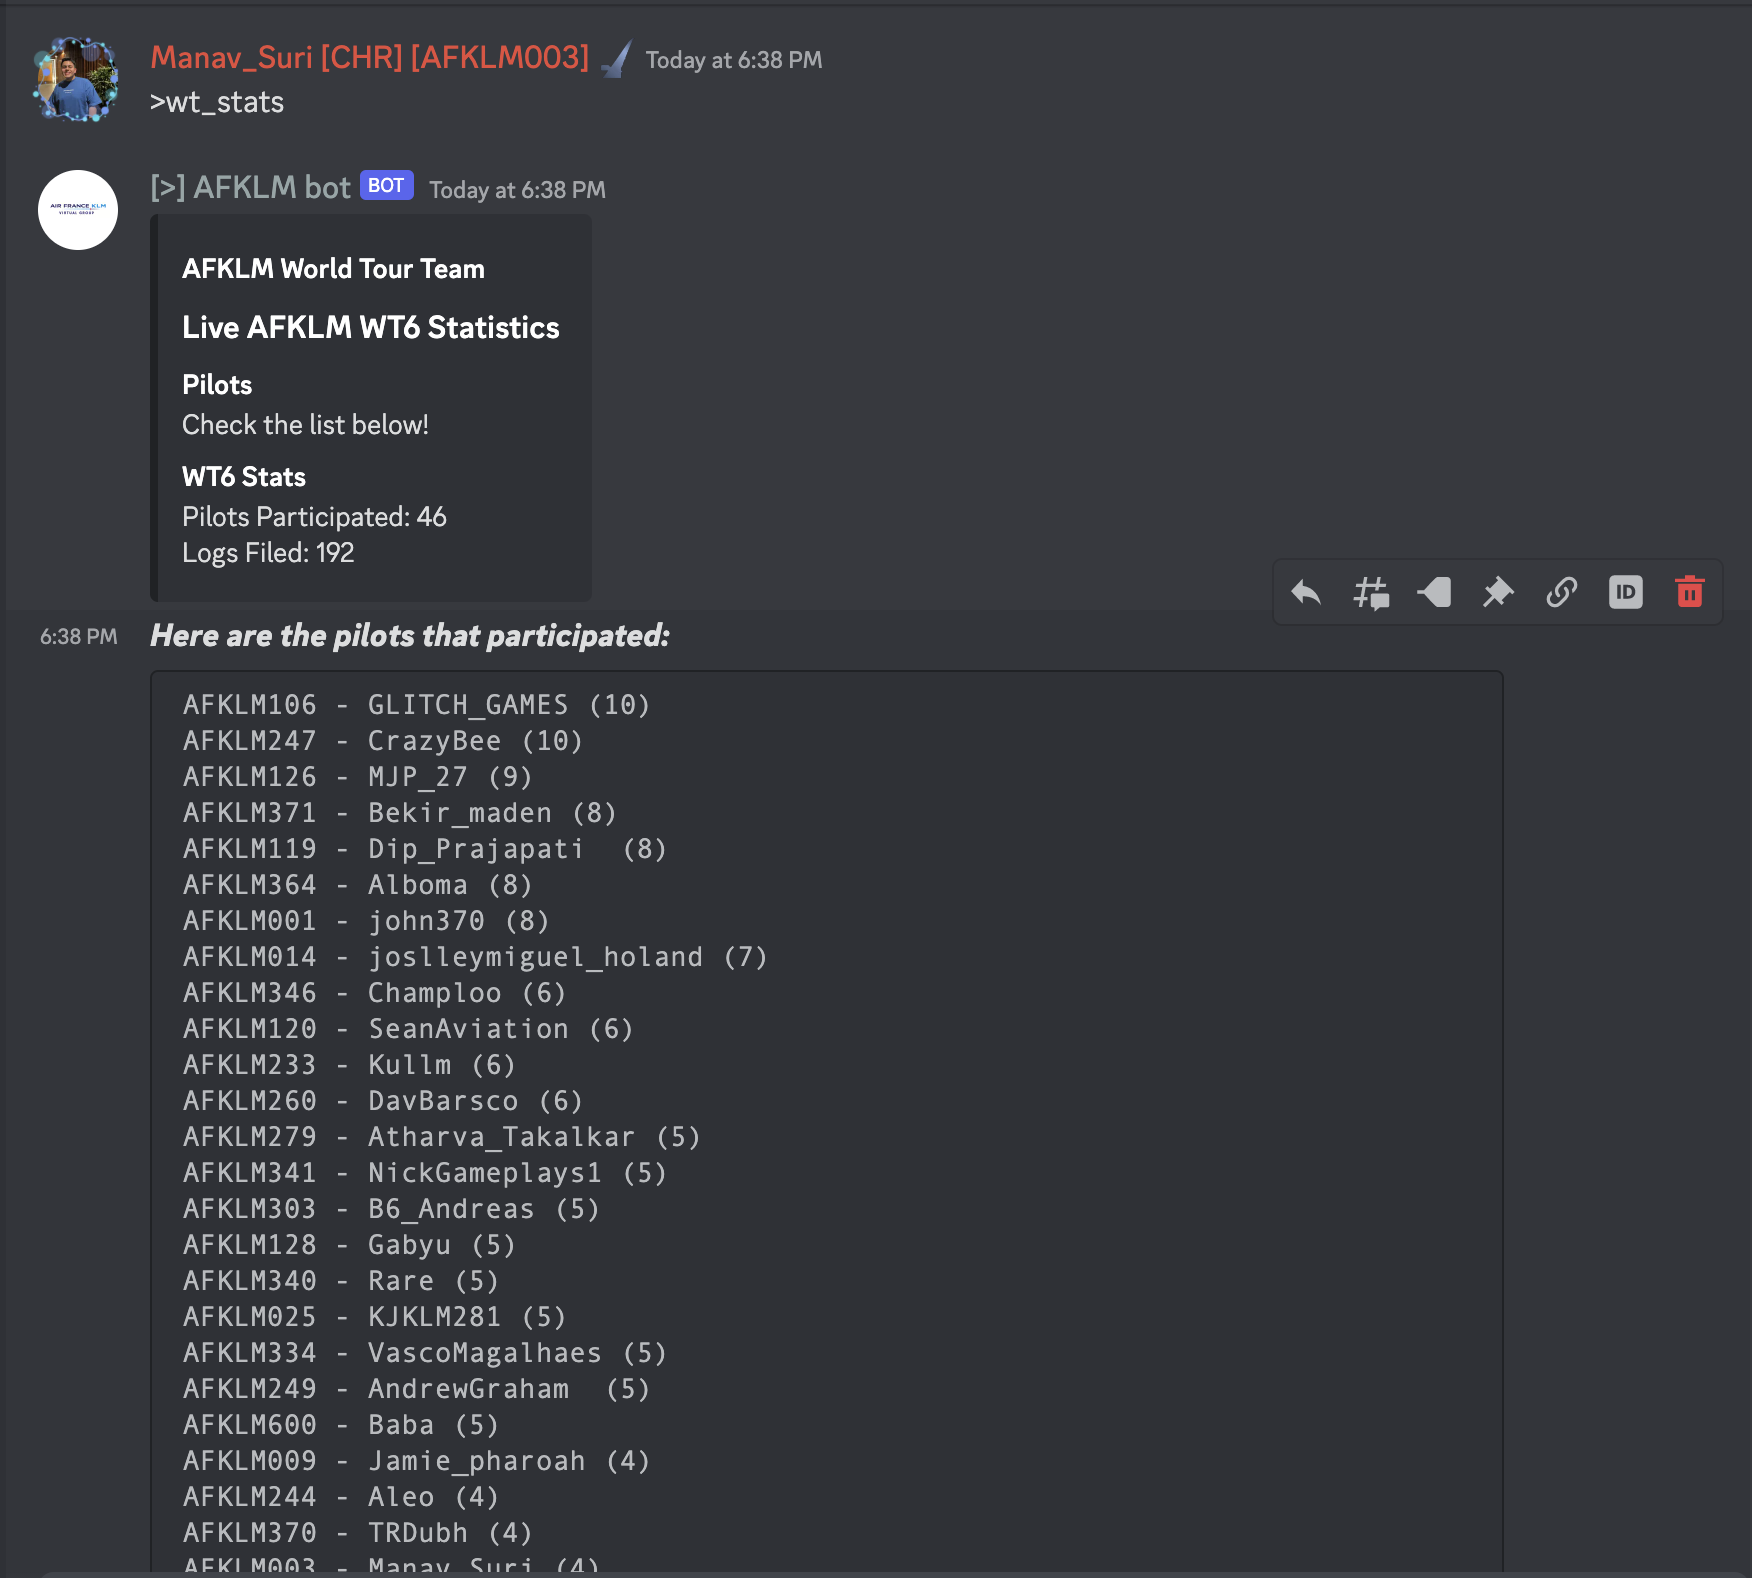Click timestamp next to the AFKLM bot name
The image size is (1752, 1578).
(x=517, y=190)
